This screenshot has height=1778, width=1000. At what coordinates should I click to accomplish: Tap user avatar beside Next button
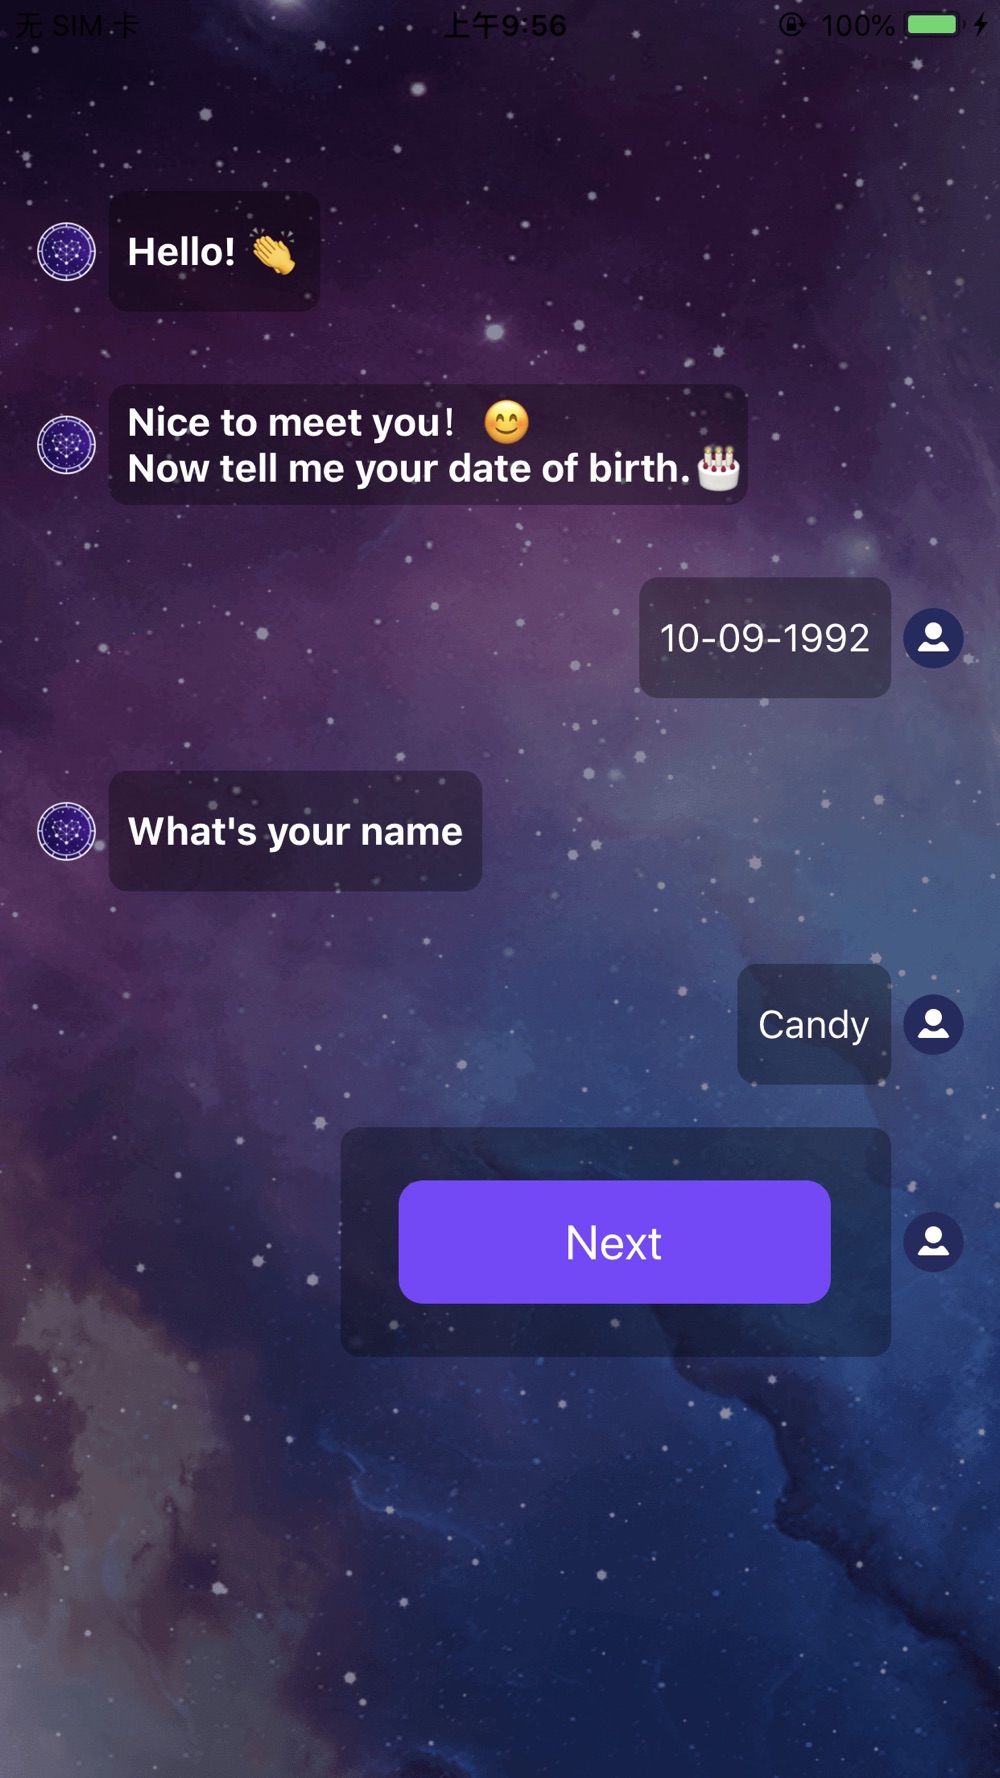pyautogui.click(x=933, y=1241)
